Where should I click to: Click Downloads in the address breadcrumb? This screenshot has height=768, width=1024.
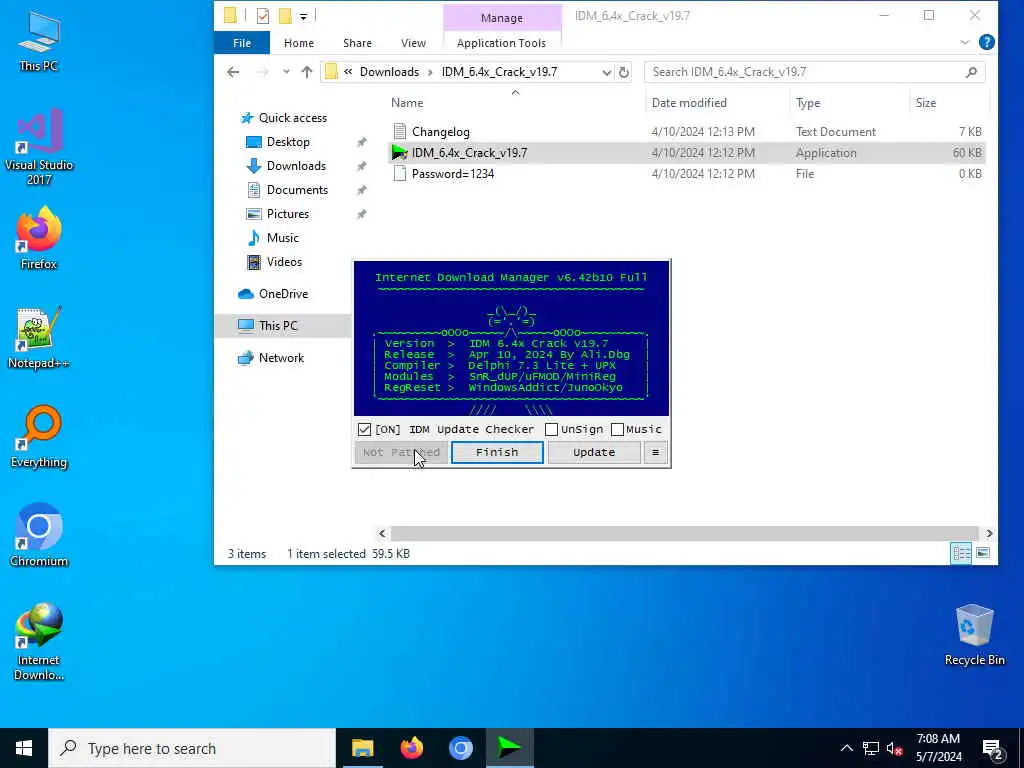(389, 72)
